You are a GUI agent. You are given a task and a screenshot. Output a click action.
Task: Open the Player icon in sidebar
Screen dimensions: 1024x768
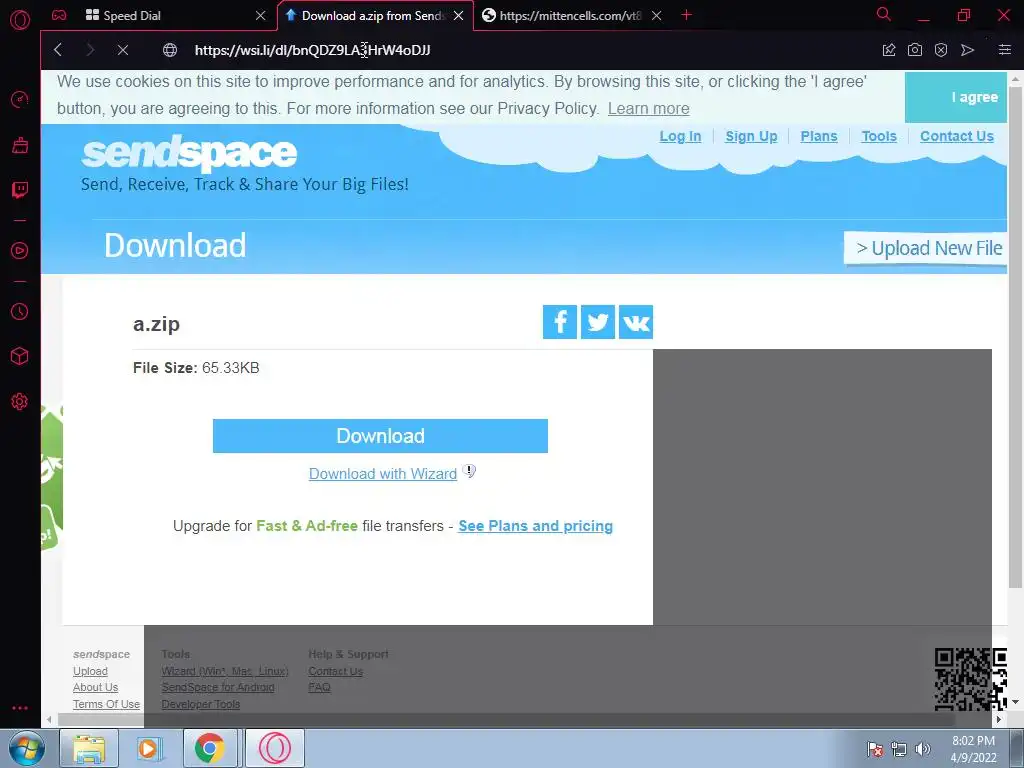20,251
